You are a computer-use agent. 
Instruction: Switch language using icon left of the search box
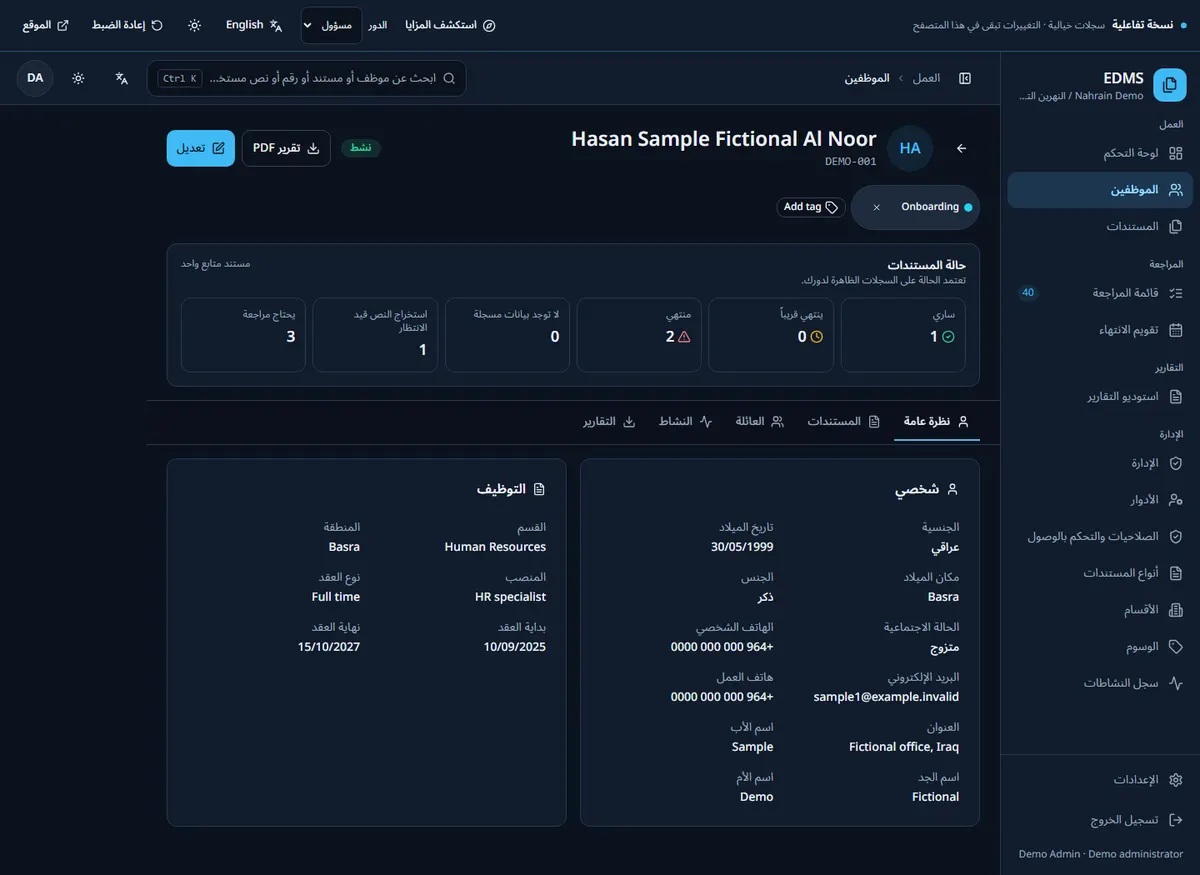(x=122, y=78)
